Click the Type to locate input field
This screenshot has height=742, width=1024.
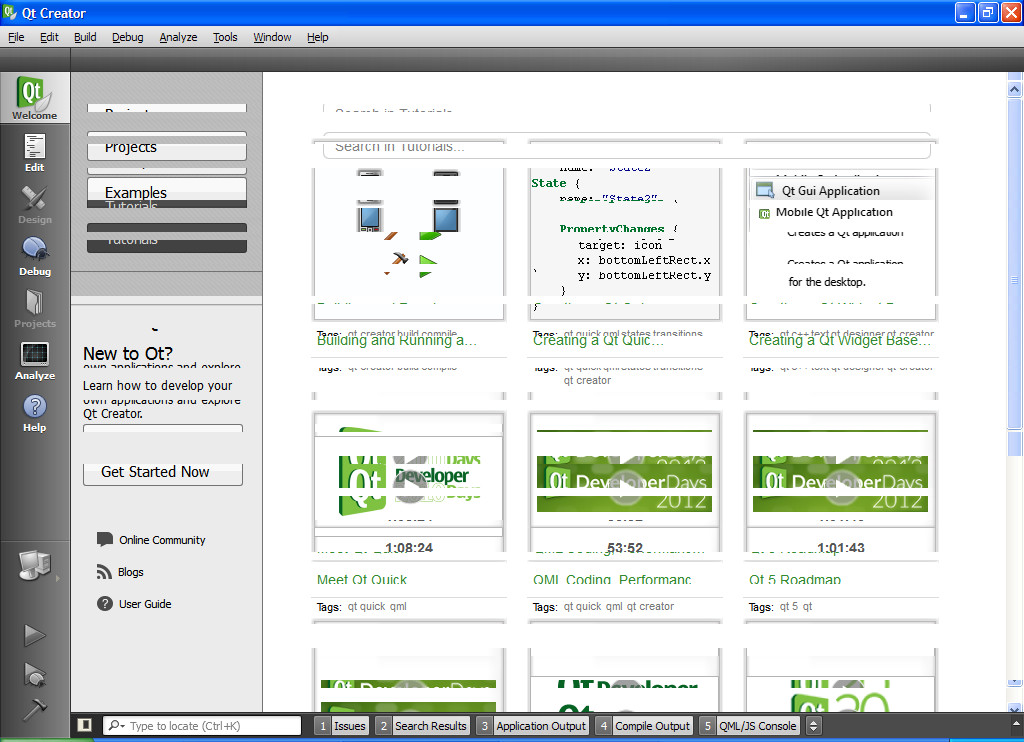(x=202, y=726)
